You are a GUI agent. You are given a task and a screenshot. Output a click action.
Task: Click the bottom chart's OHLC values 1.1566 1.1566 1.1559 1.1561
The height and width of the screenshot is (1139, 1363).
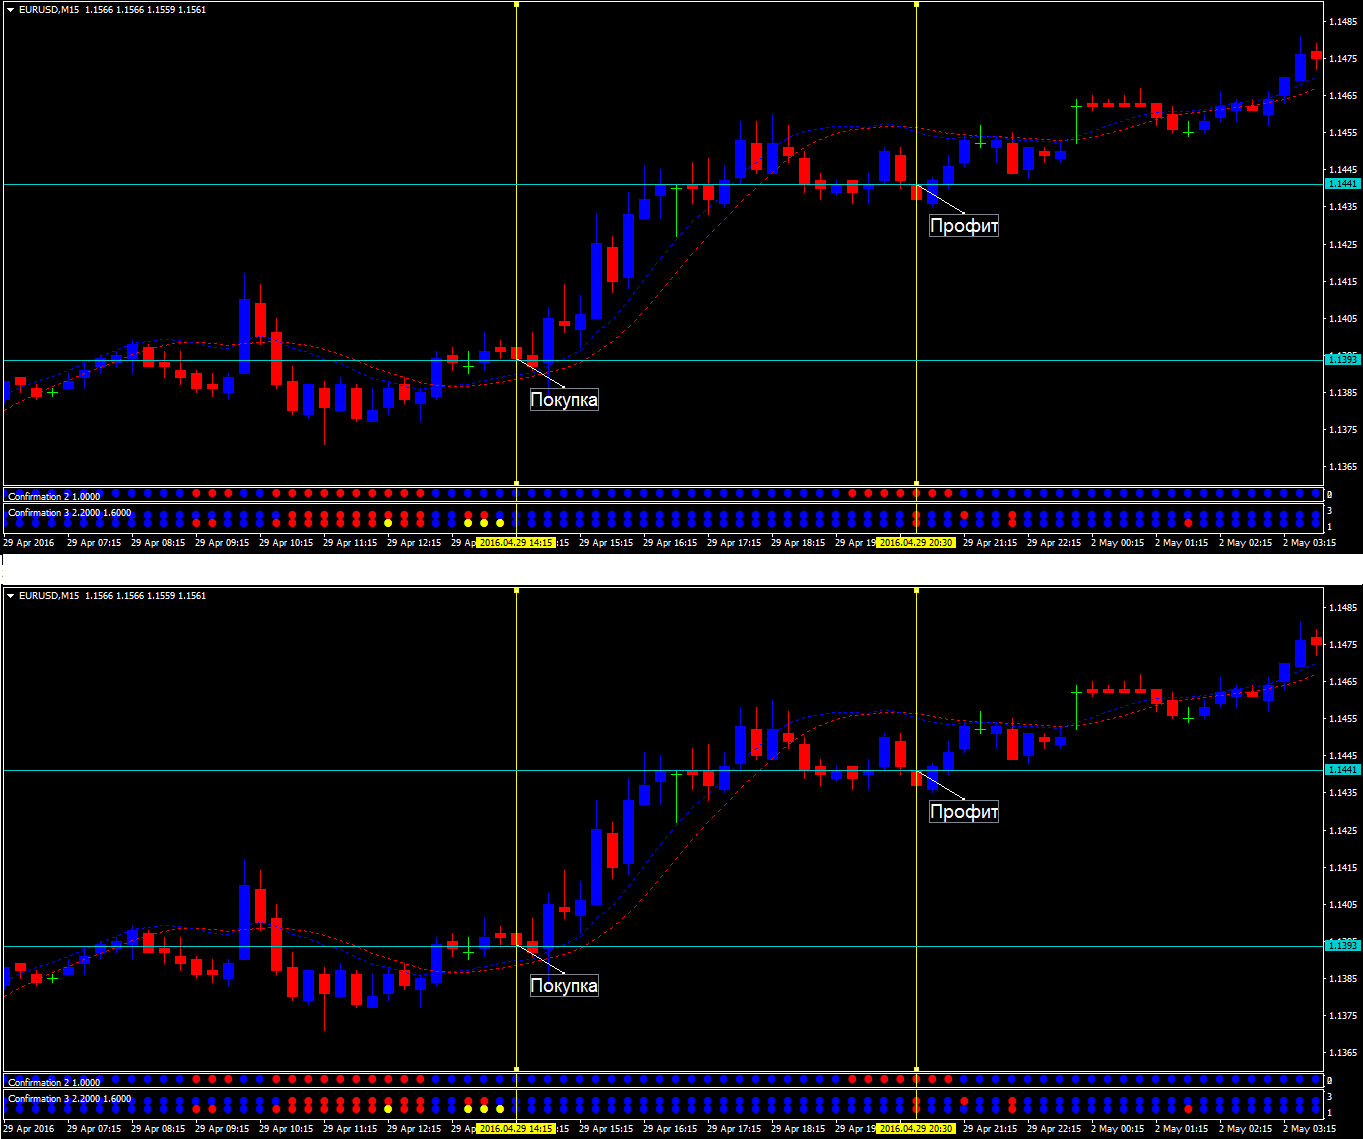pyautogui.click(x=146, y=596)
